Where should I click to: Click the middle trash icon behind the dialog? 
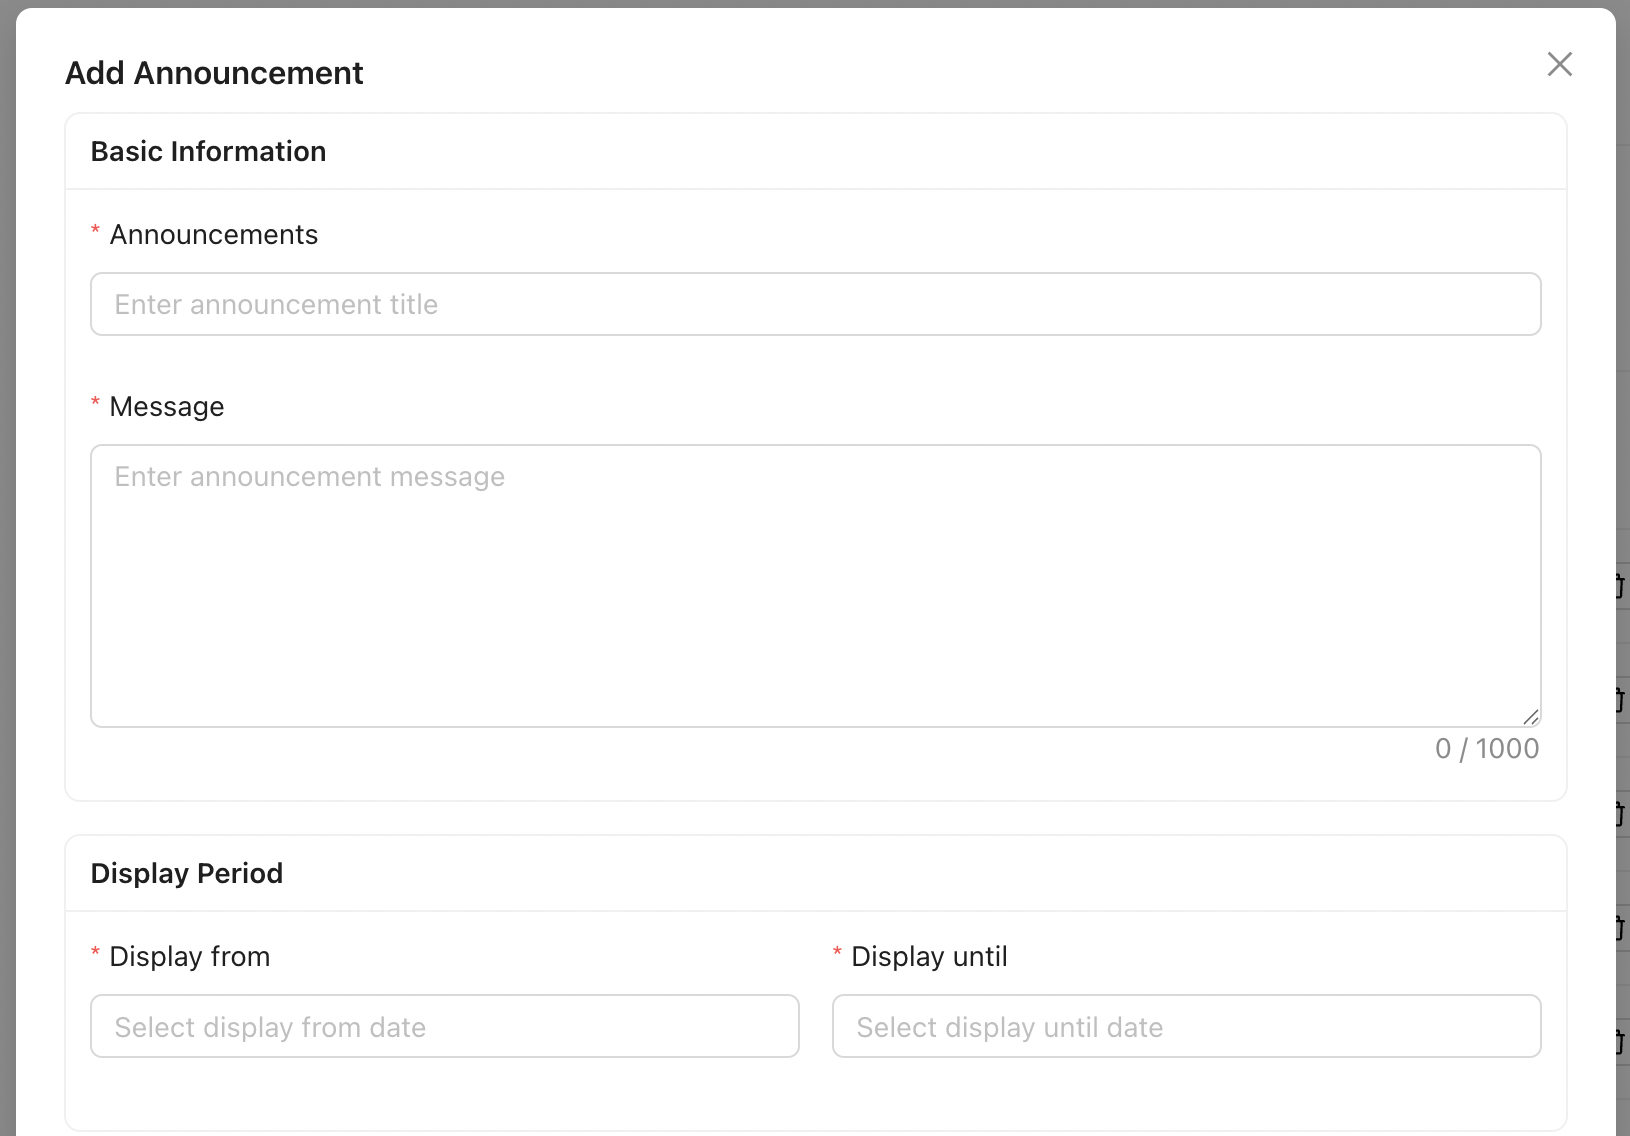click(1621, 814)
